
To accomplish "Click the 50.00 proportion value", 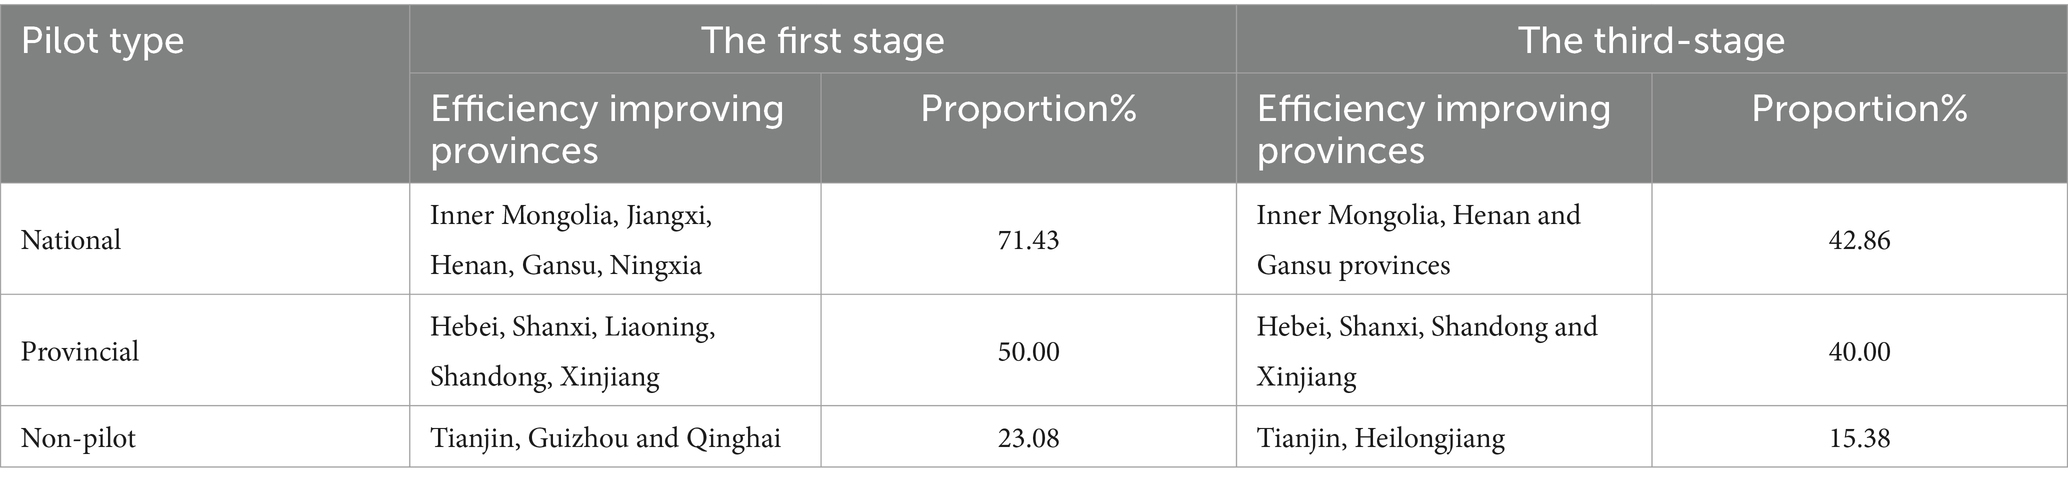I will [x=1028, y=352].
